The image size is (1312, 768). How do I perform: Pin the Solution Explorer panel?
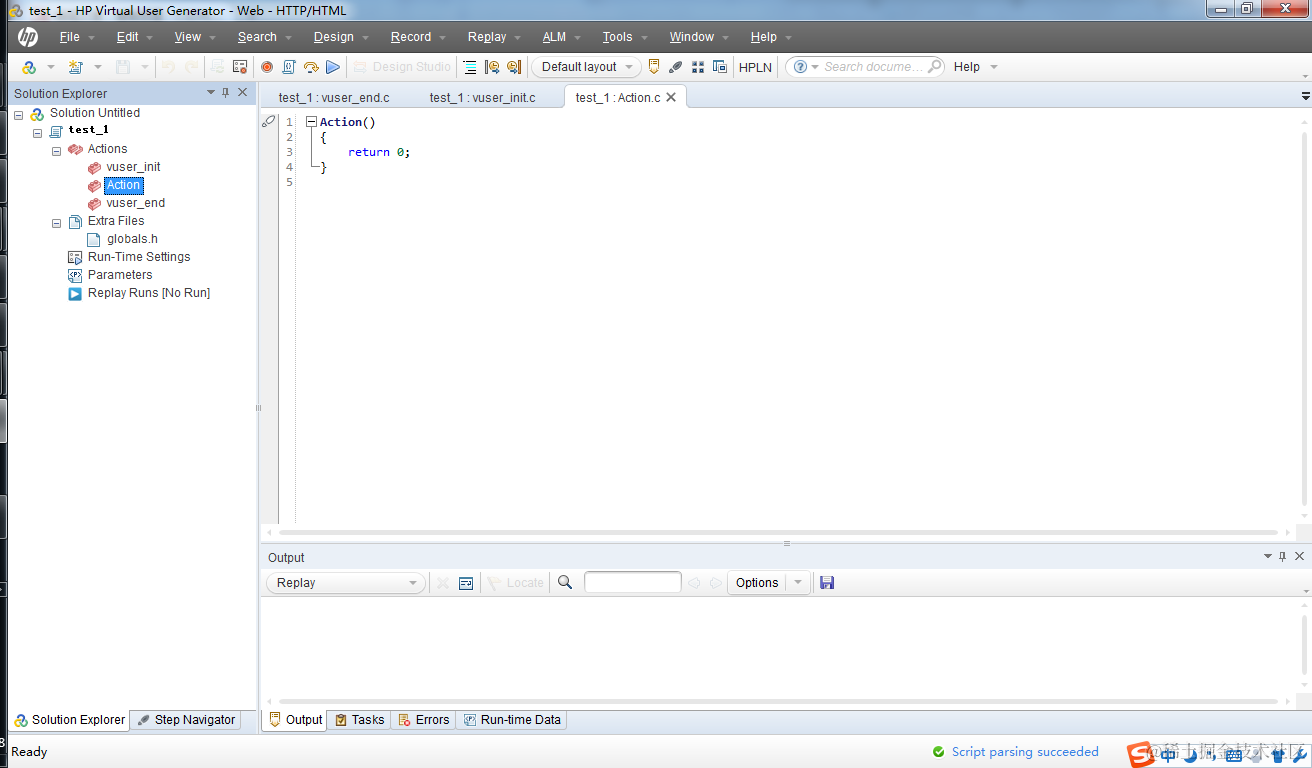coord(225,92)
